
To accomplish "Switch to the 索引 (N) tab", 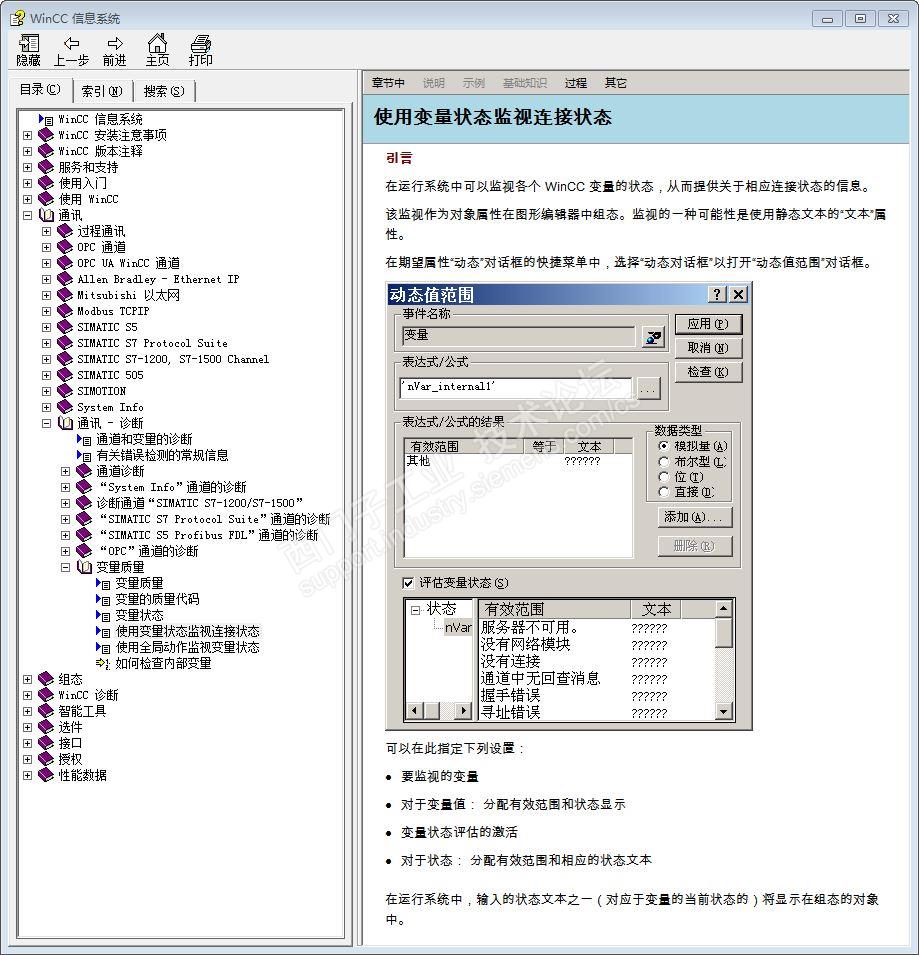I will [102, 91].
